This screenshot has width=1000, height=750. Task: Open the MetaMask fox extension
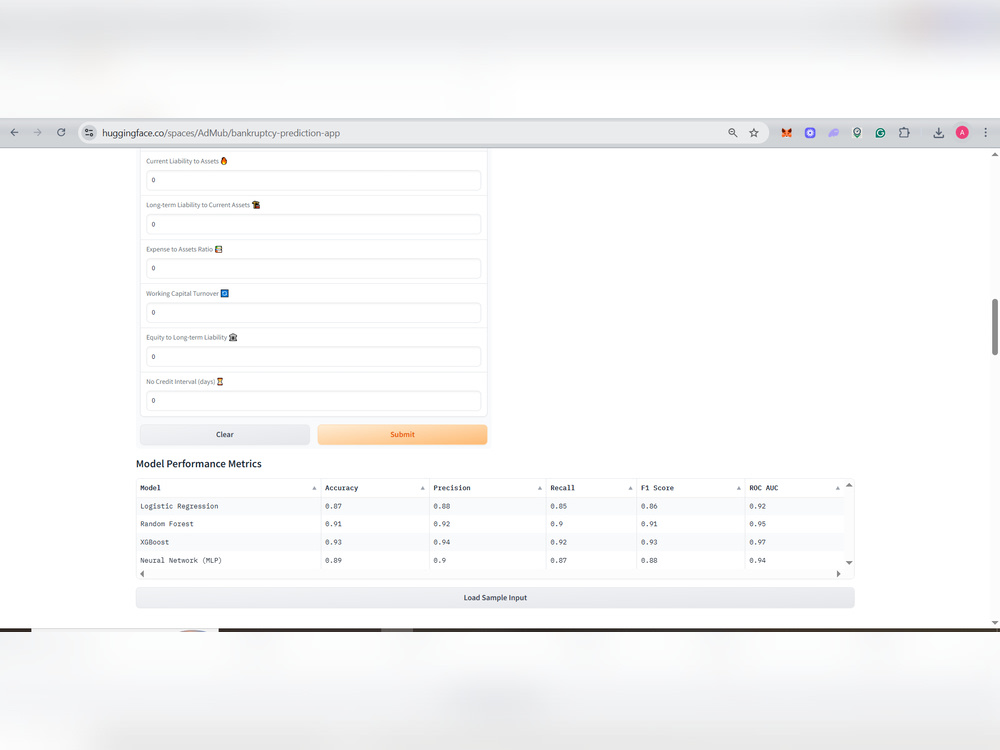(786, 133)
